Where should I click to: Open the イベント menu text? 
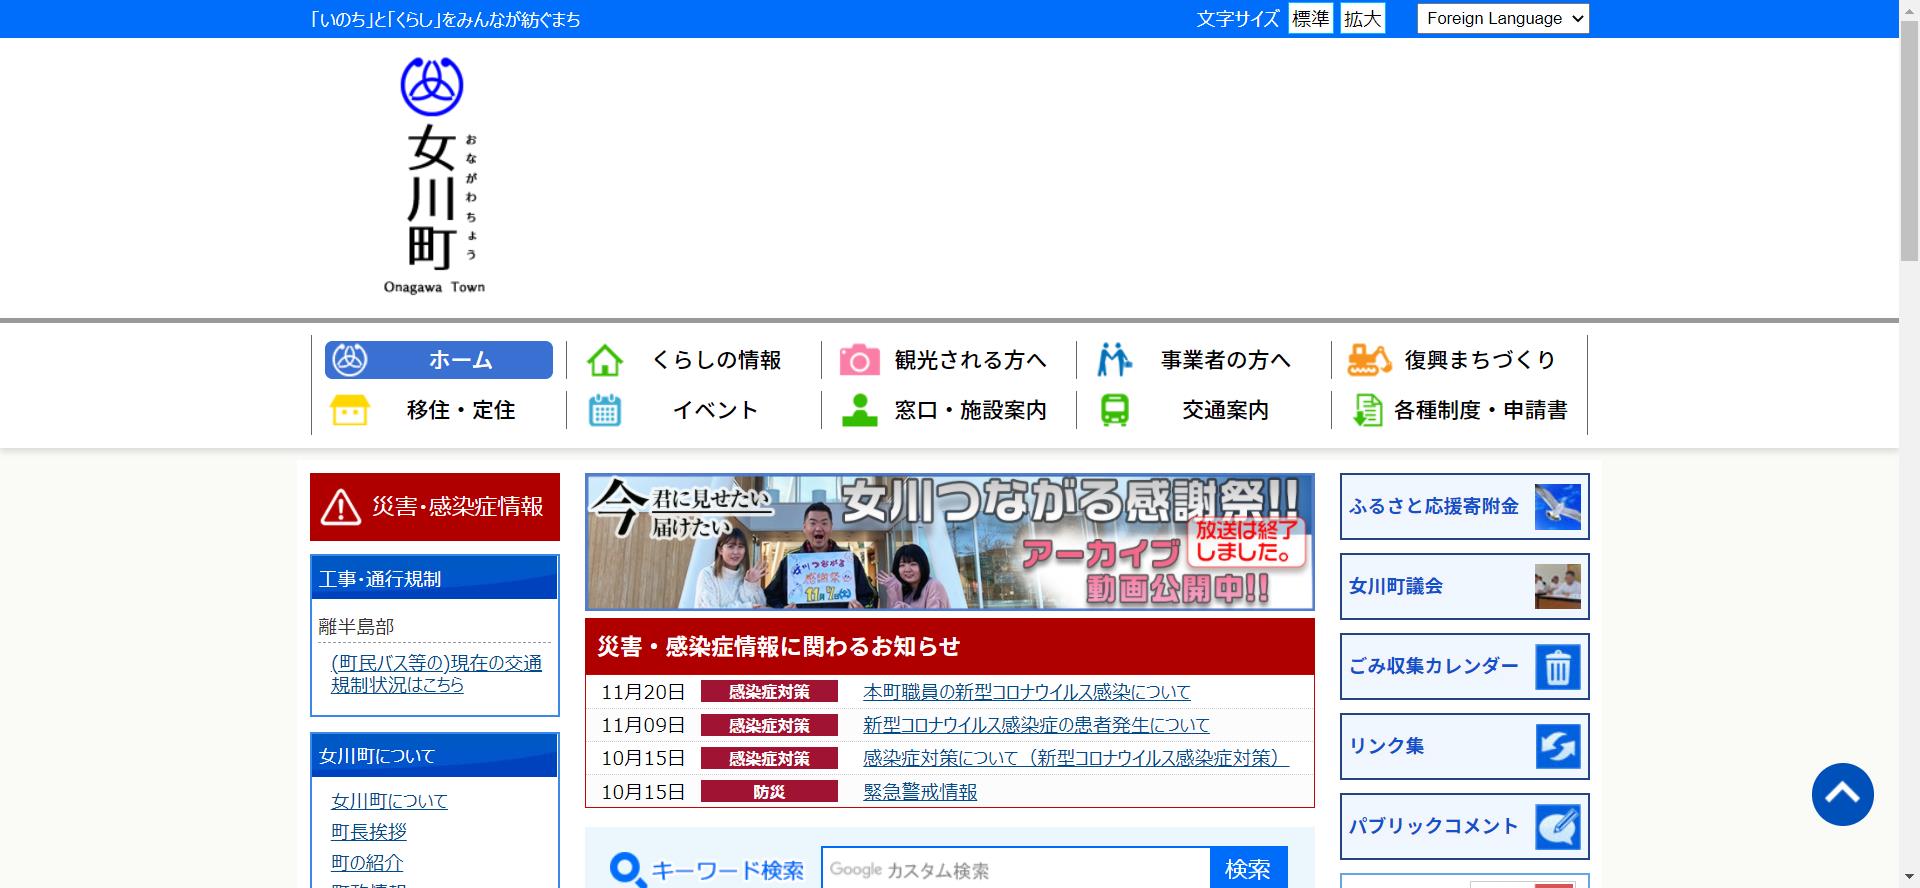(x=716, y=410)
